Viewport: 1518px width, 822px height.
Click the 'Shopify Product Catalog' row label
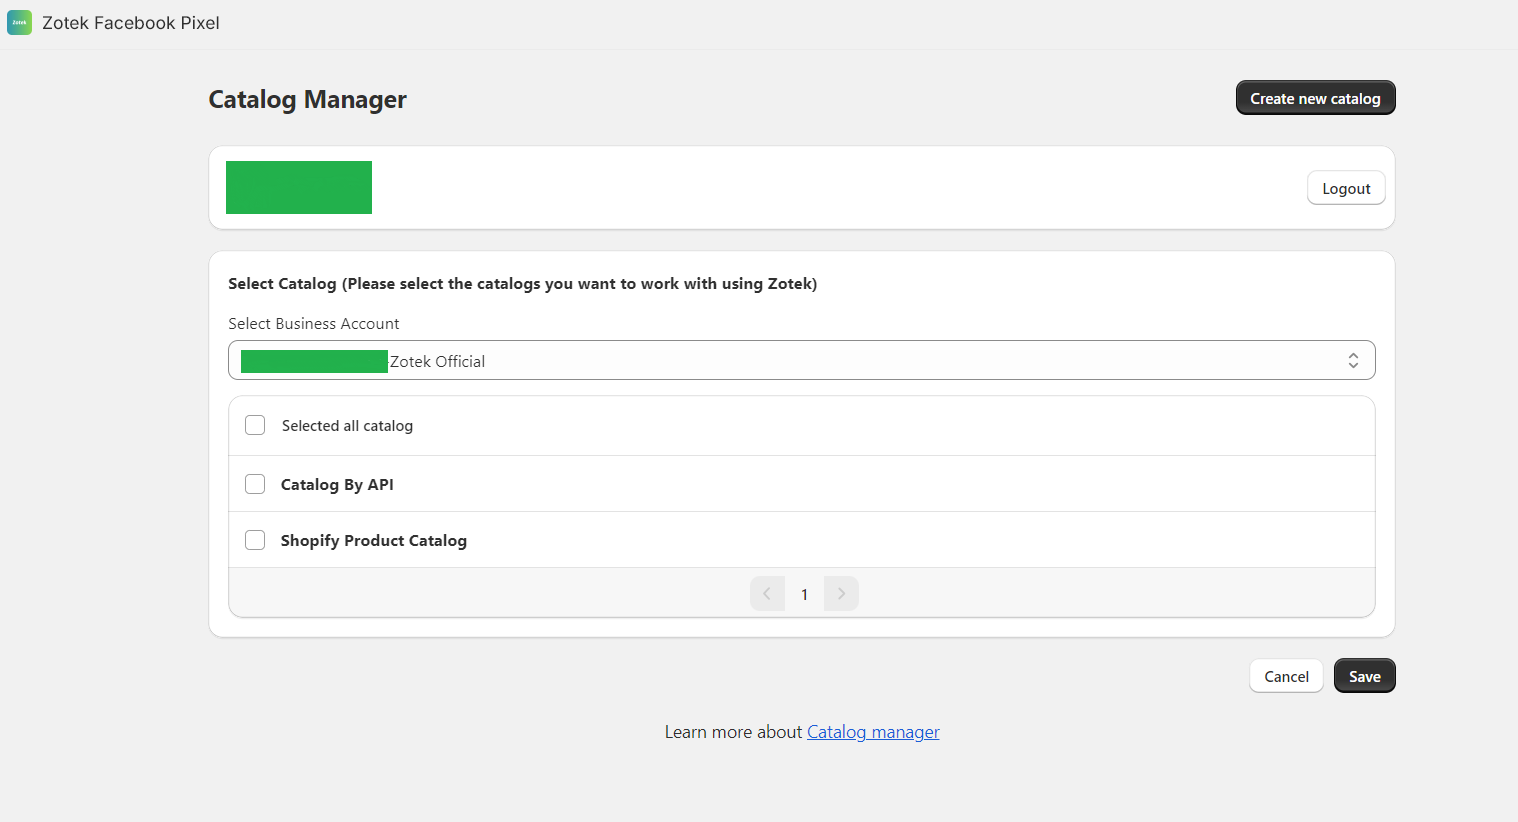coord(373,540)
